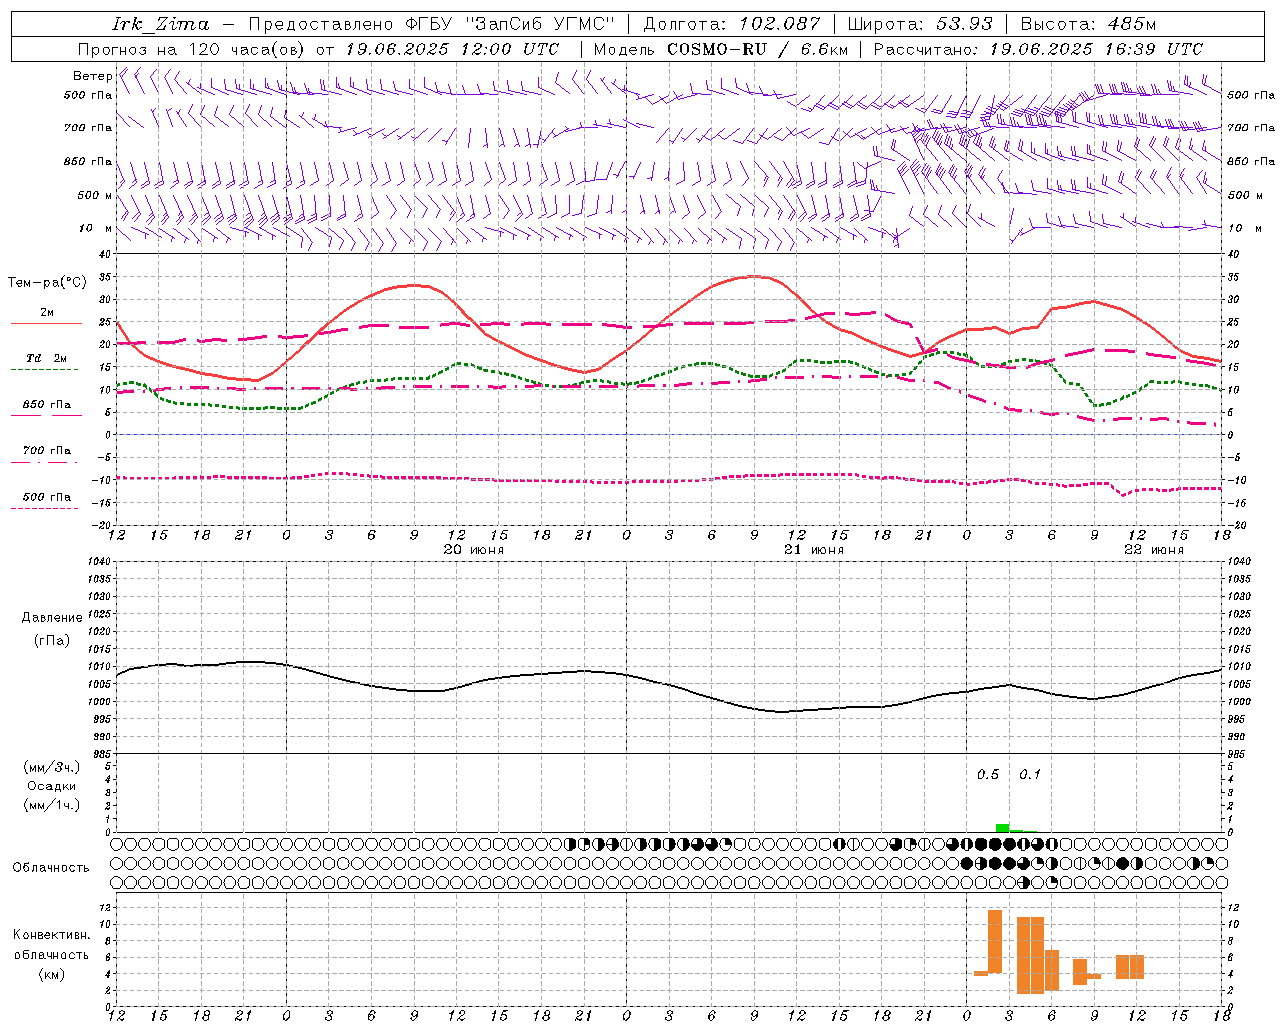
Task: Click the Облачность cloud cover label
Action: pos(51,868)
